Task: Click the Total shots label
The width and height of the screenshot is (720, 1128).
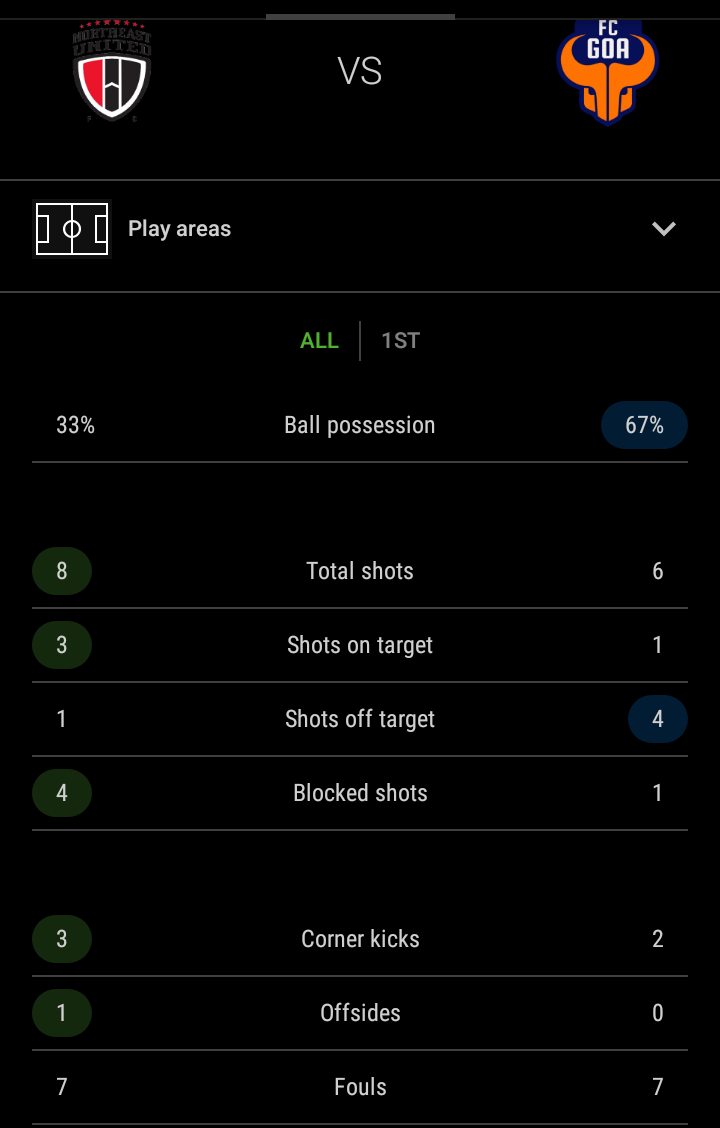Action: [360, 571]
